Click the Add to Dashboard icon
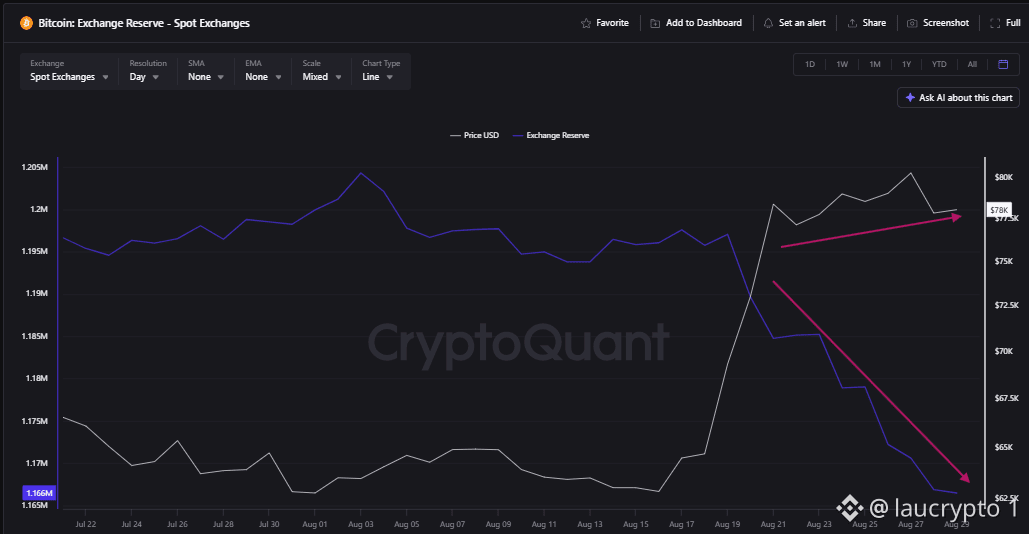The image size is (1029, 534). pos(655,23)
